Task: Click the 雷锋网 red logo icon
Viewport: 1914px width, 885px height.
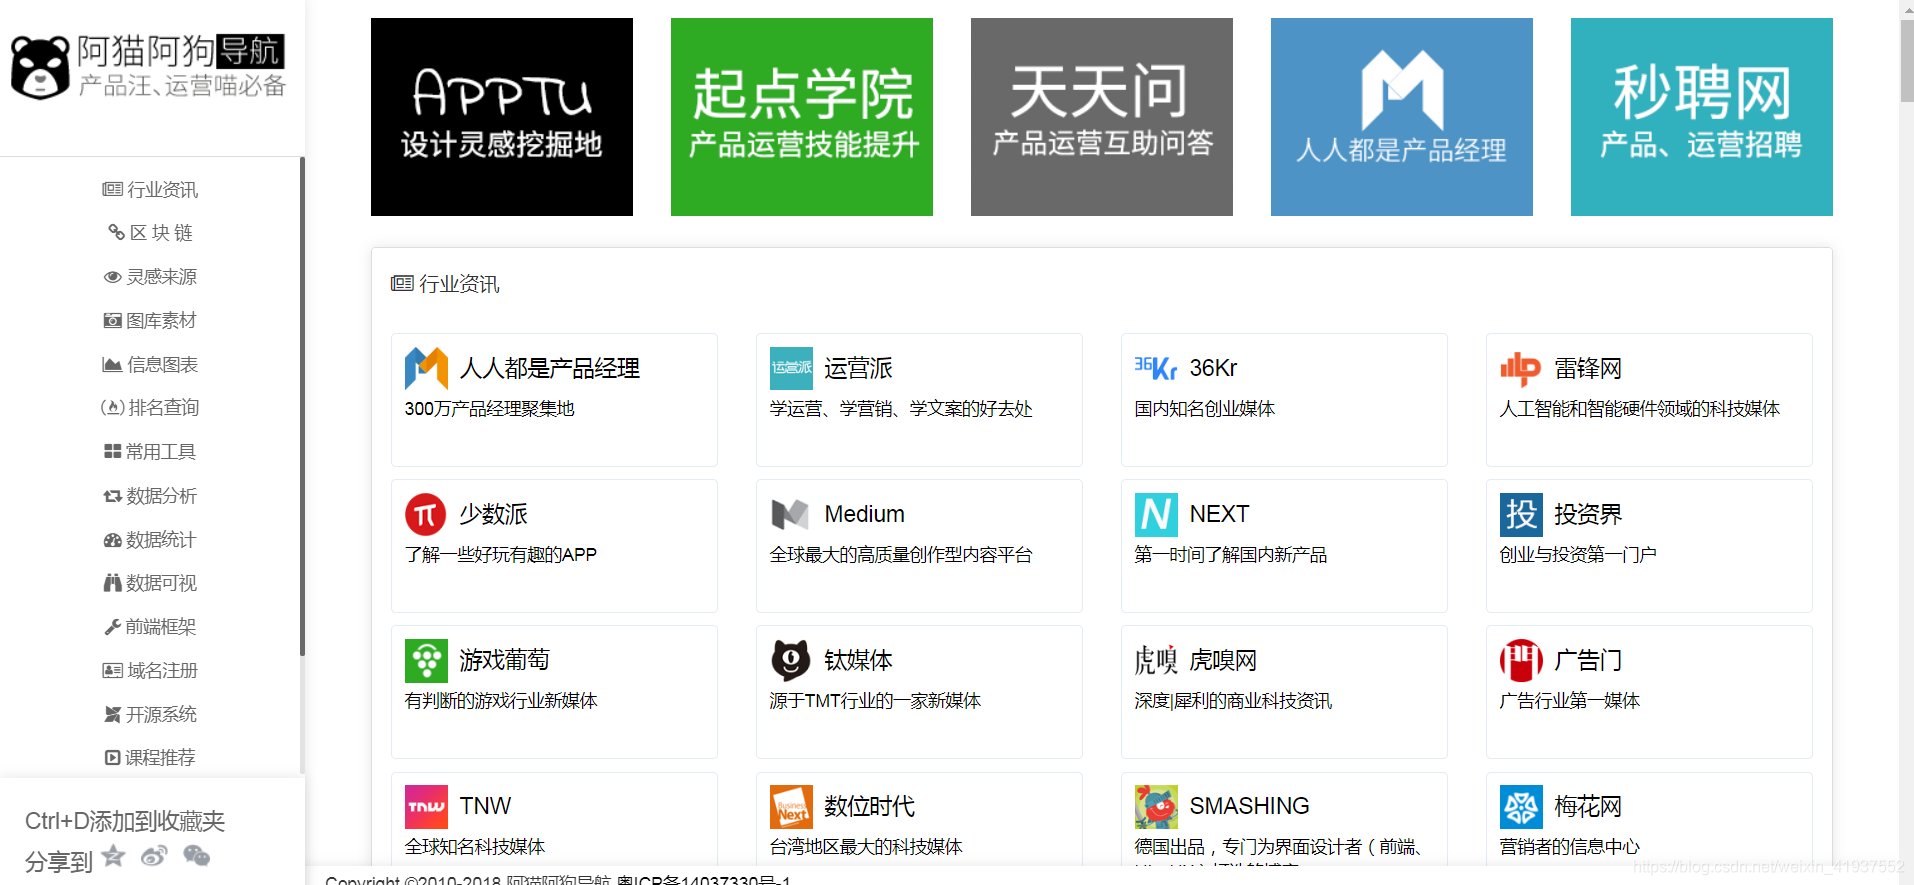Action: click(1521, 369)
